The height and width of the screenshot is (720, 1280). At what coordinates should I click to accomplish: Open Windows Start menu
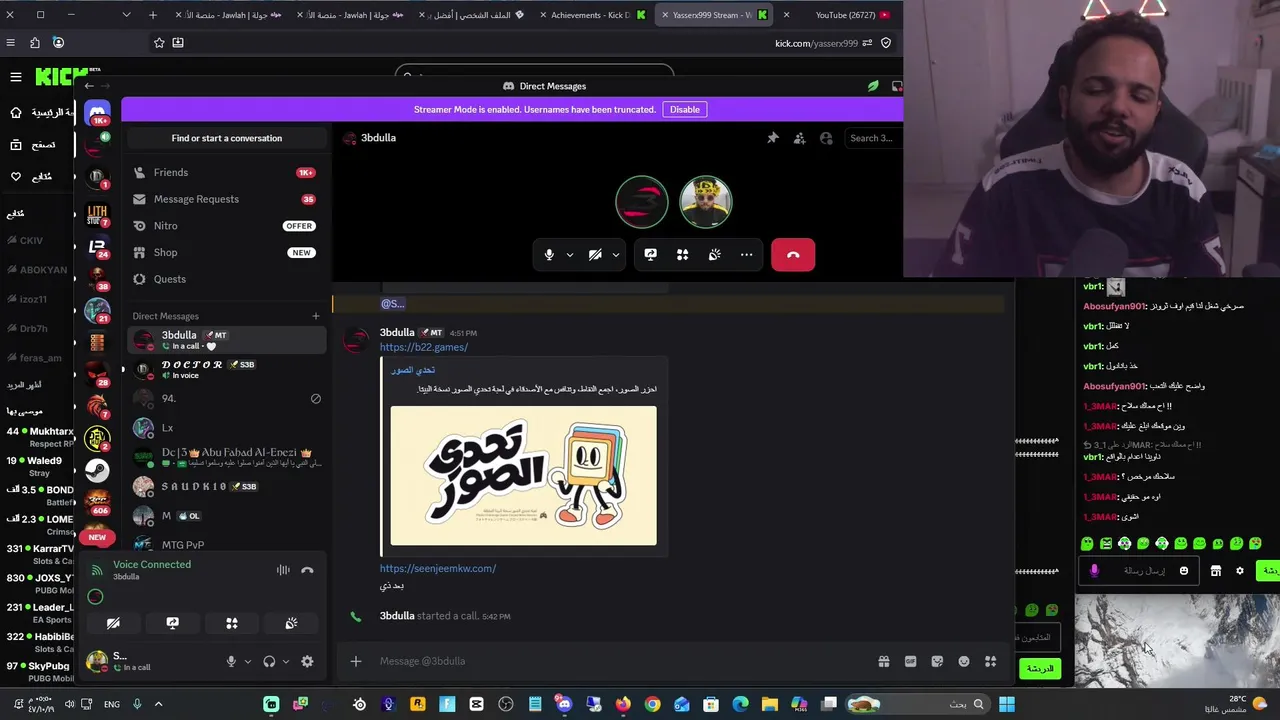[1007, 704]
